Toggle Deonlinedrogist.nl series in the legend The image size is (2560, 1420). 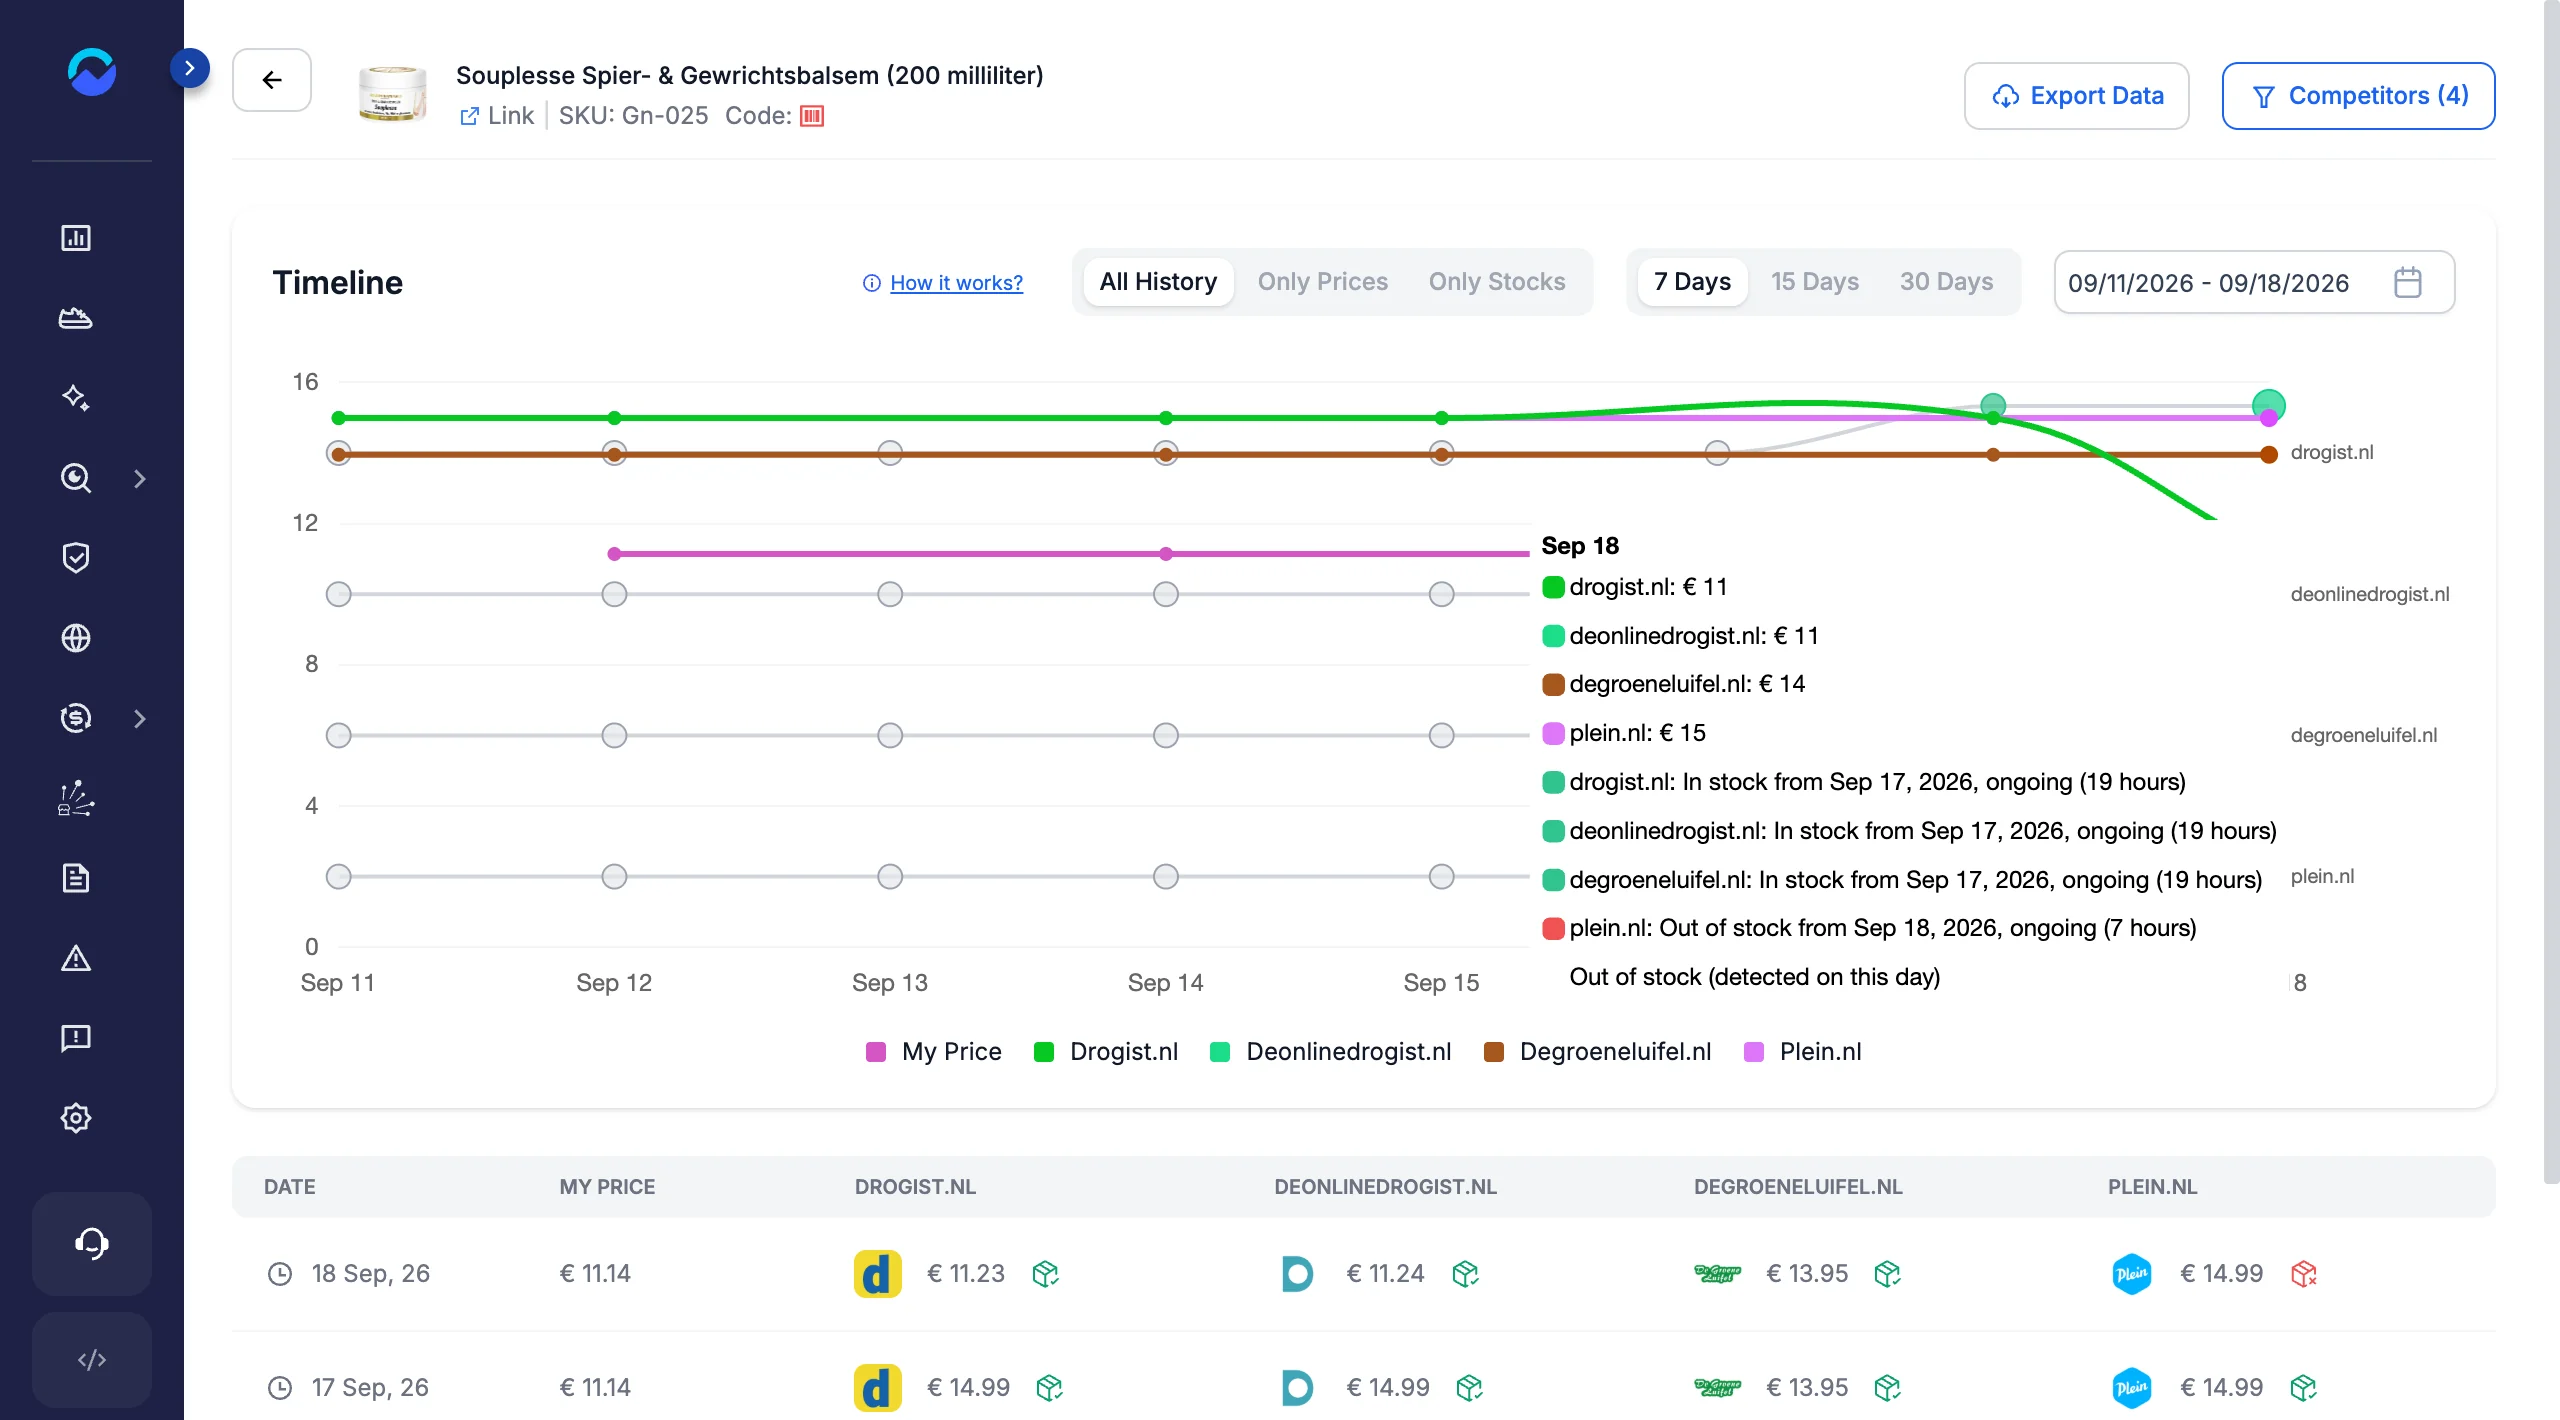[x=1331, y=1051]
